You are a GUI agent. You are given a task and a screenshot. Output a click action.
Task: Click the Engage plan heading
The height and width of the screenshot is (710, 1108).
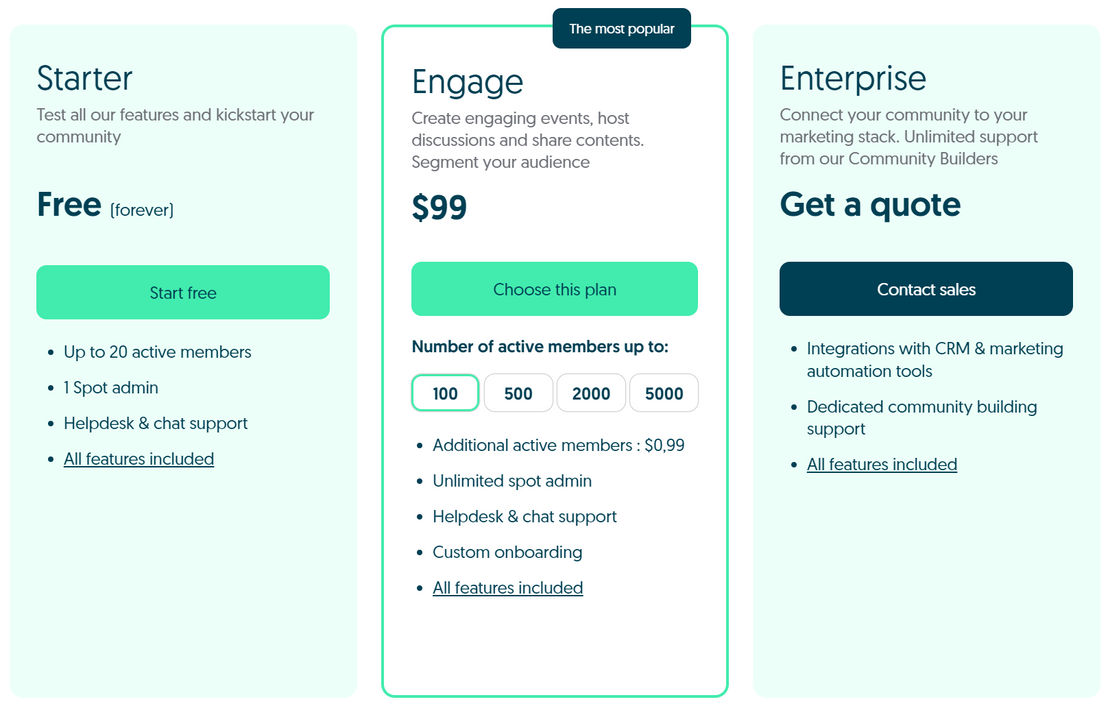tap(468, 83)
